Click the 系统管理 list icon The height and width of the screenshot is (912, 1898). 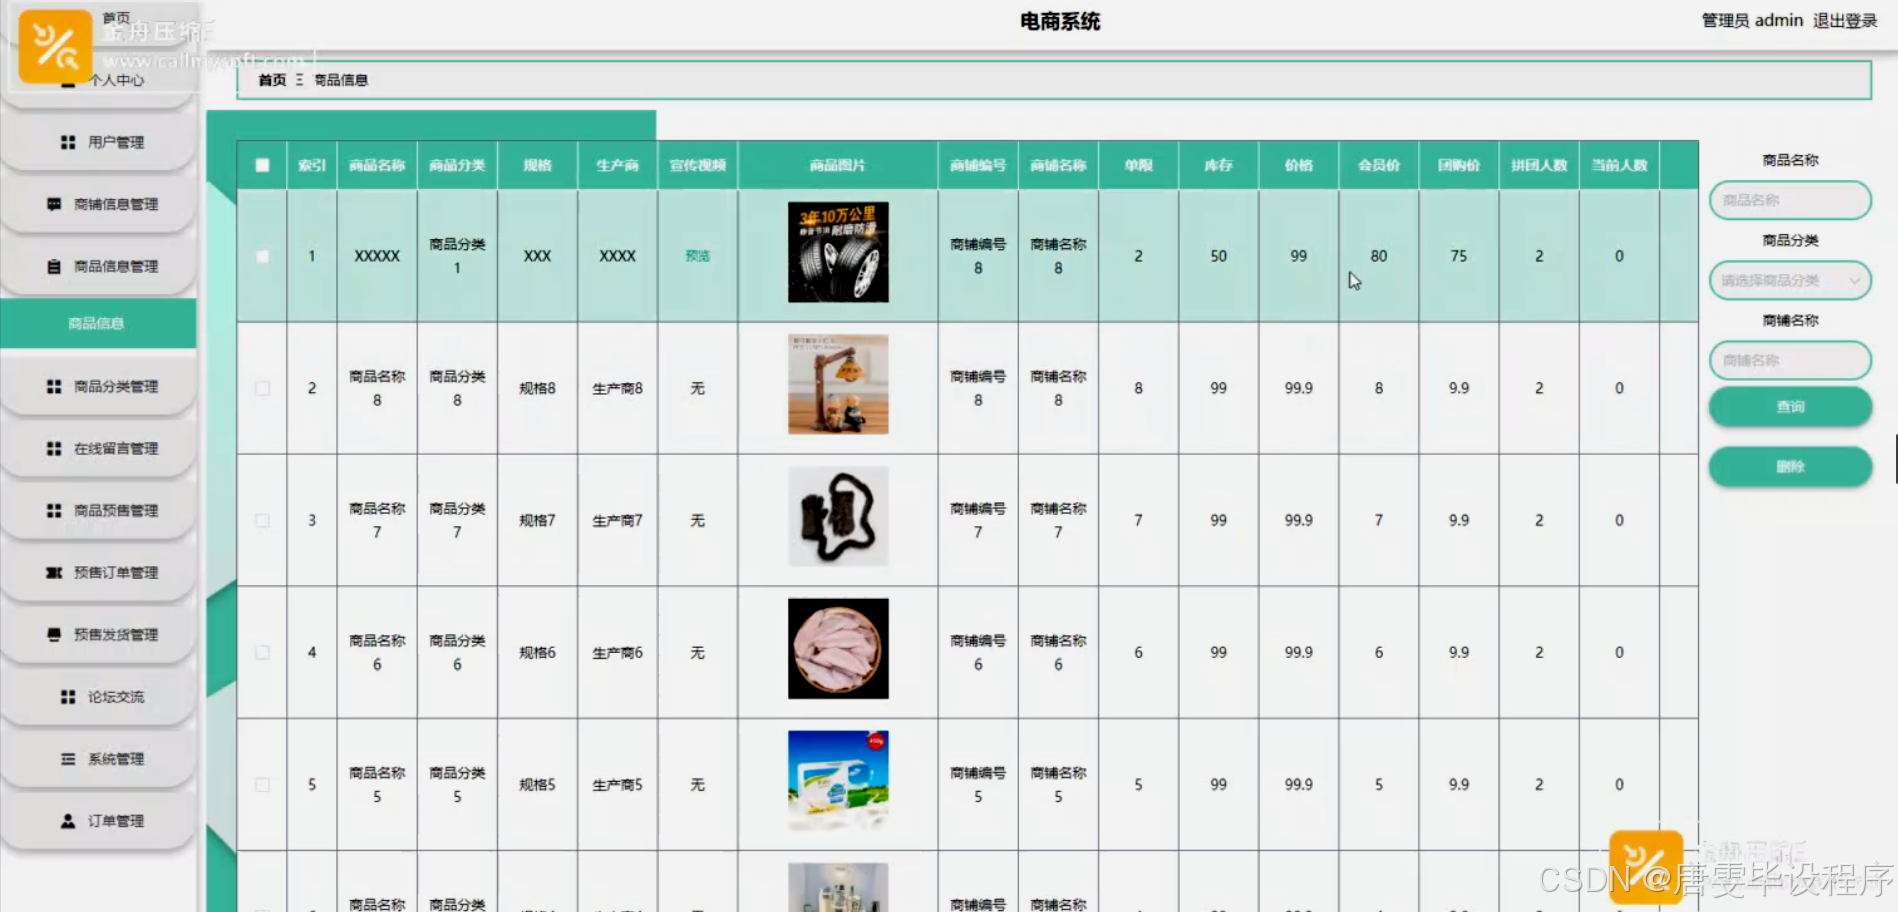click(68, 758)
